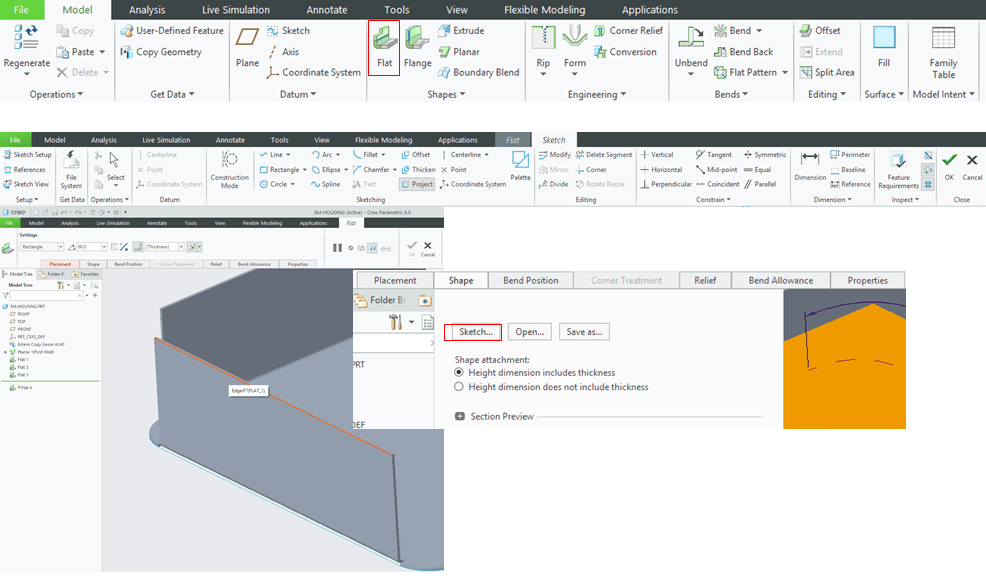Select 'Height dimension includes thickness' option
This screenshot has height=576, width=986.
[459, 372]
